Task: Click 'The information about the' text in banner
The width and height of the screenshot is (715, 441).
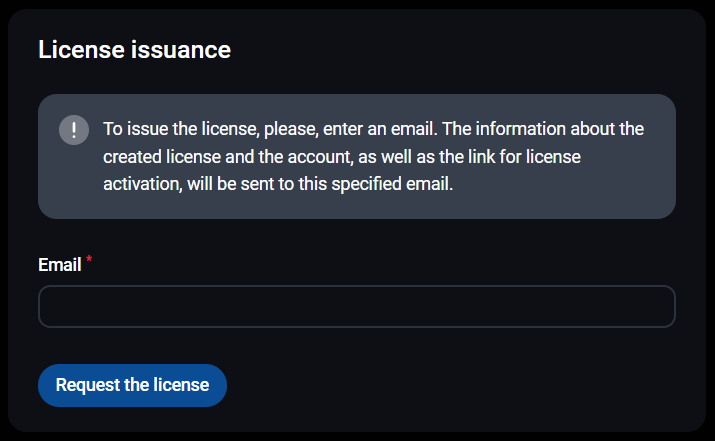Action: click(543, 129)
